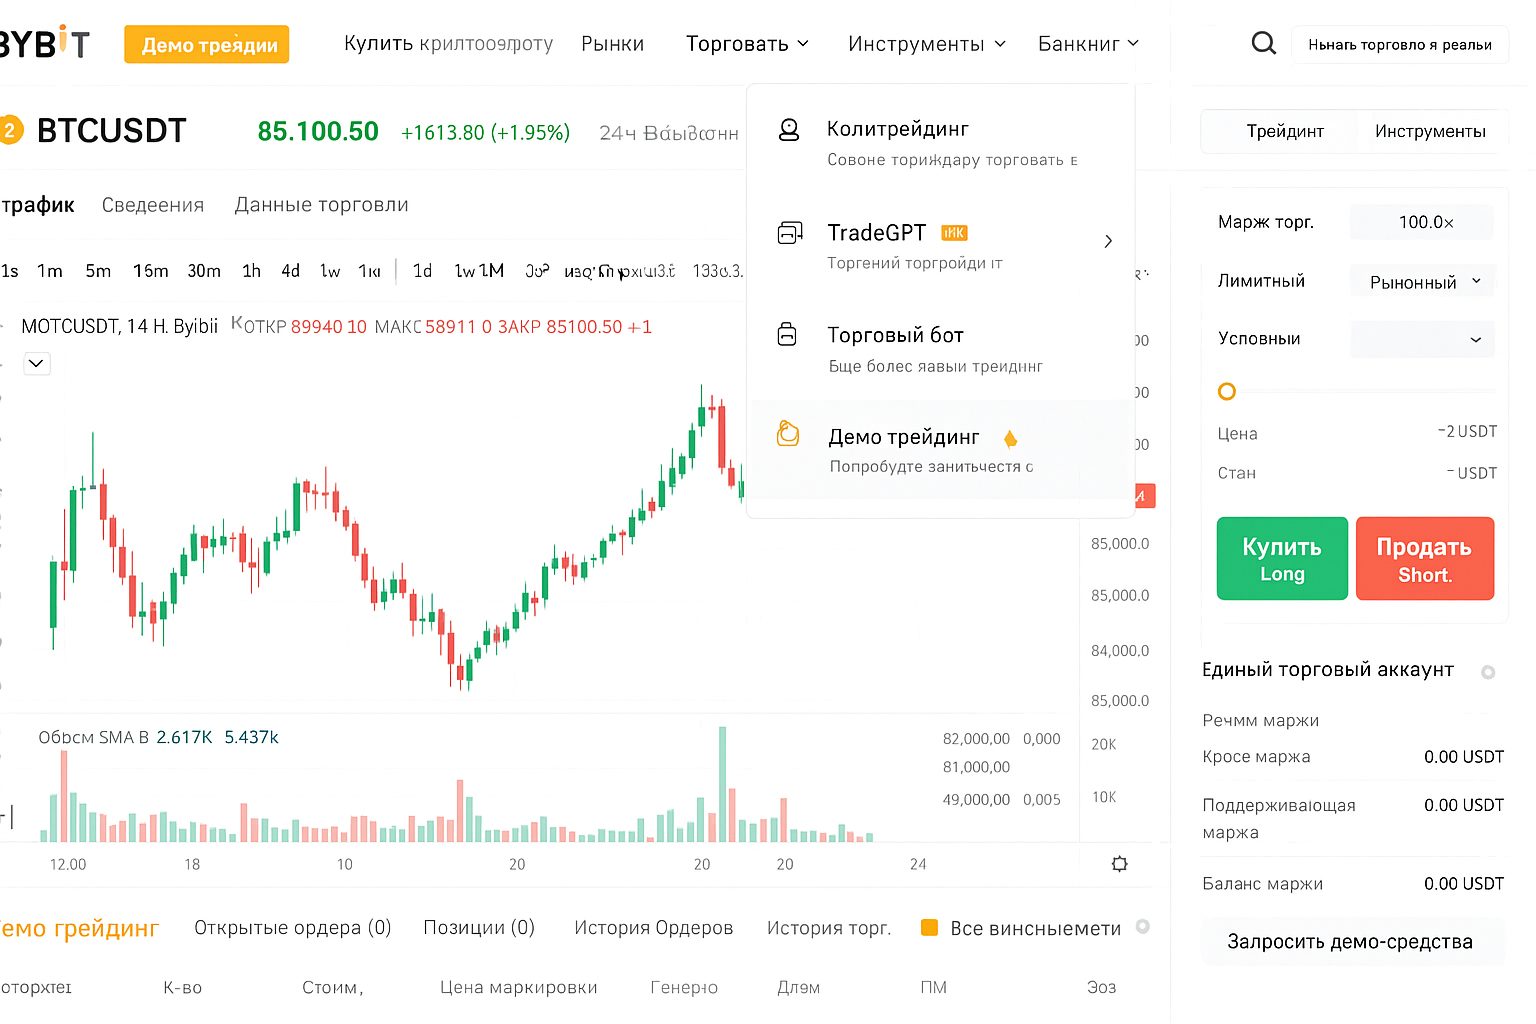Viewport: 1536px width, 1024px height.
Task: Click the Кросе маржа 0.00 USDT value
Action: tap(1464, 757)
